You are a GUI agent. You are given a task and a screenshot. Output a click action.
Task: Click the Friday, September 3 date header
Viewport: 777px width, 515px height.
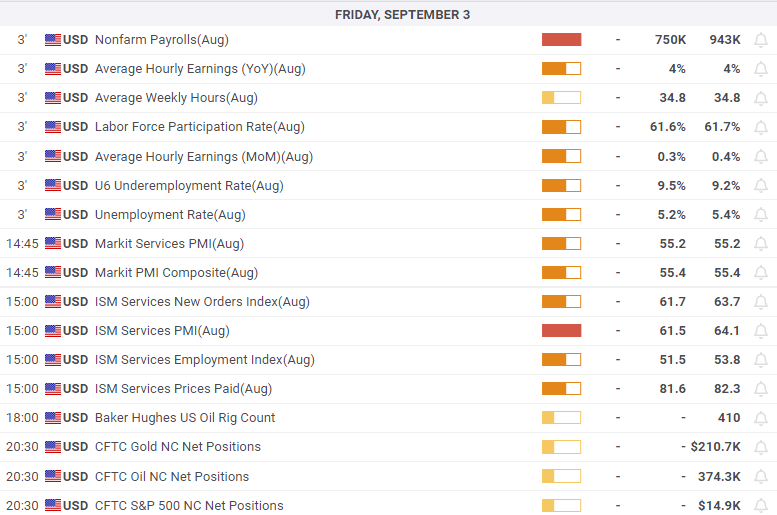(x=402, y=14)
